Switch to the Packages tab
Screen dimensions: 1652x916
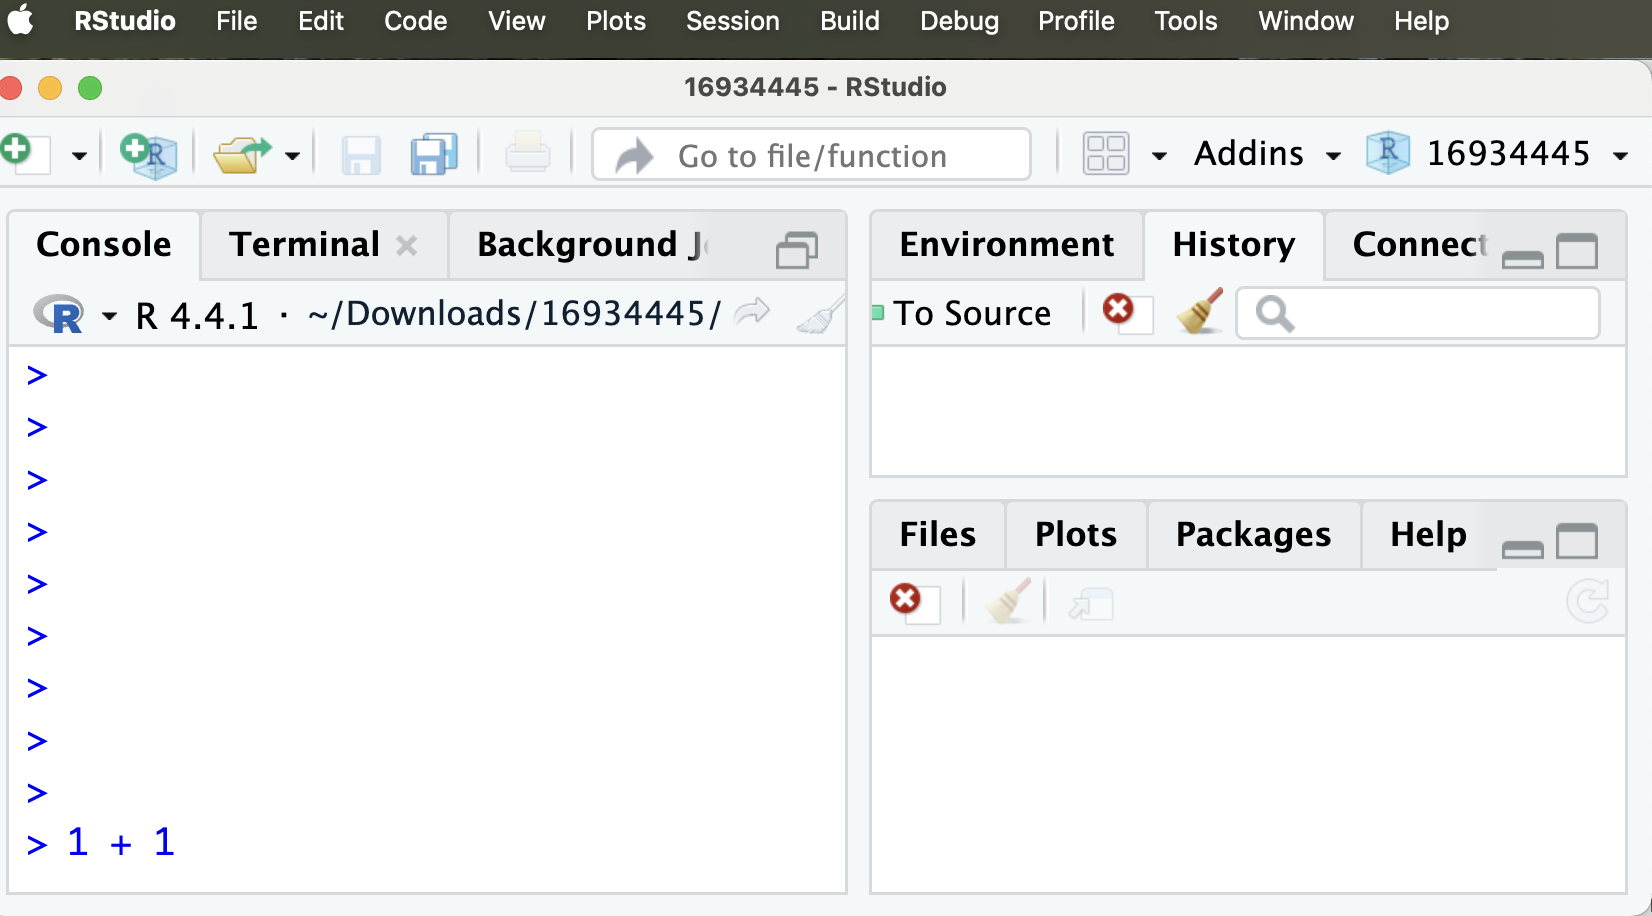1252,535
